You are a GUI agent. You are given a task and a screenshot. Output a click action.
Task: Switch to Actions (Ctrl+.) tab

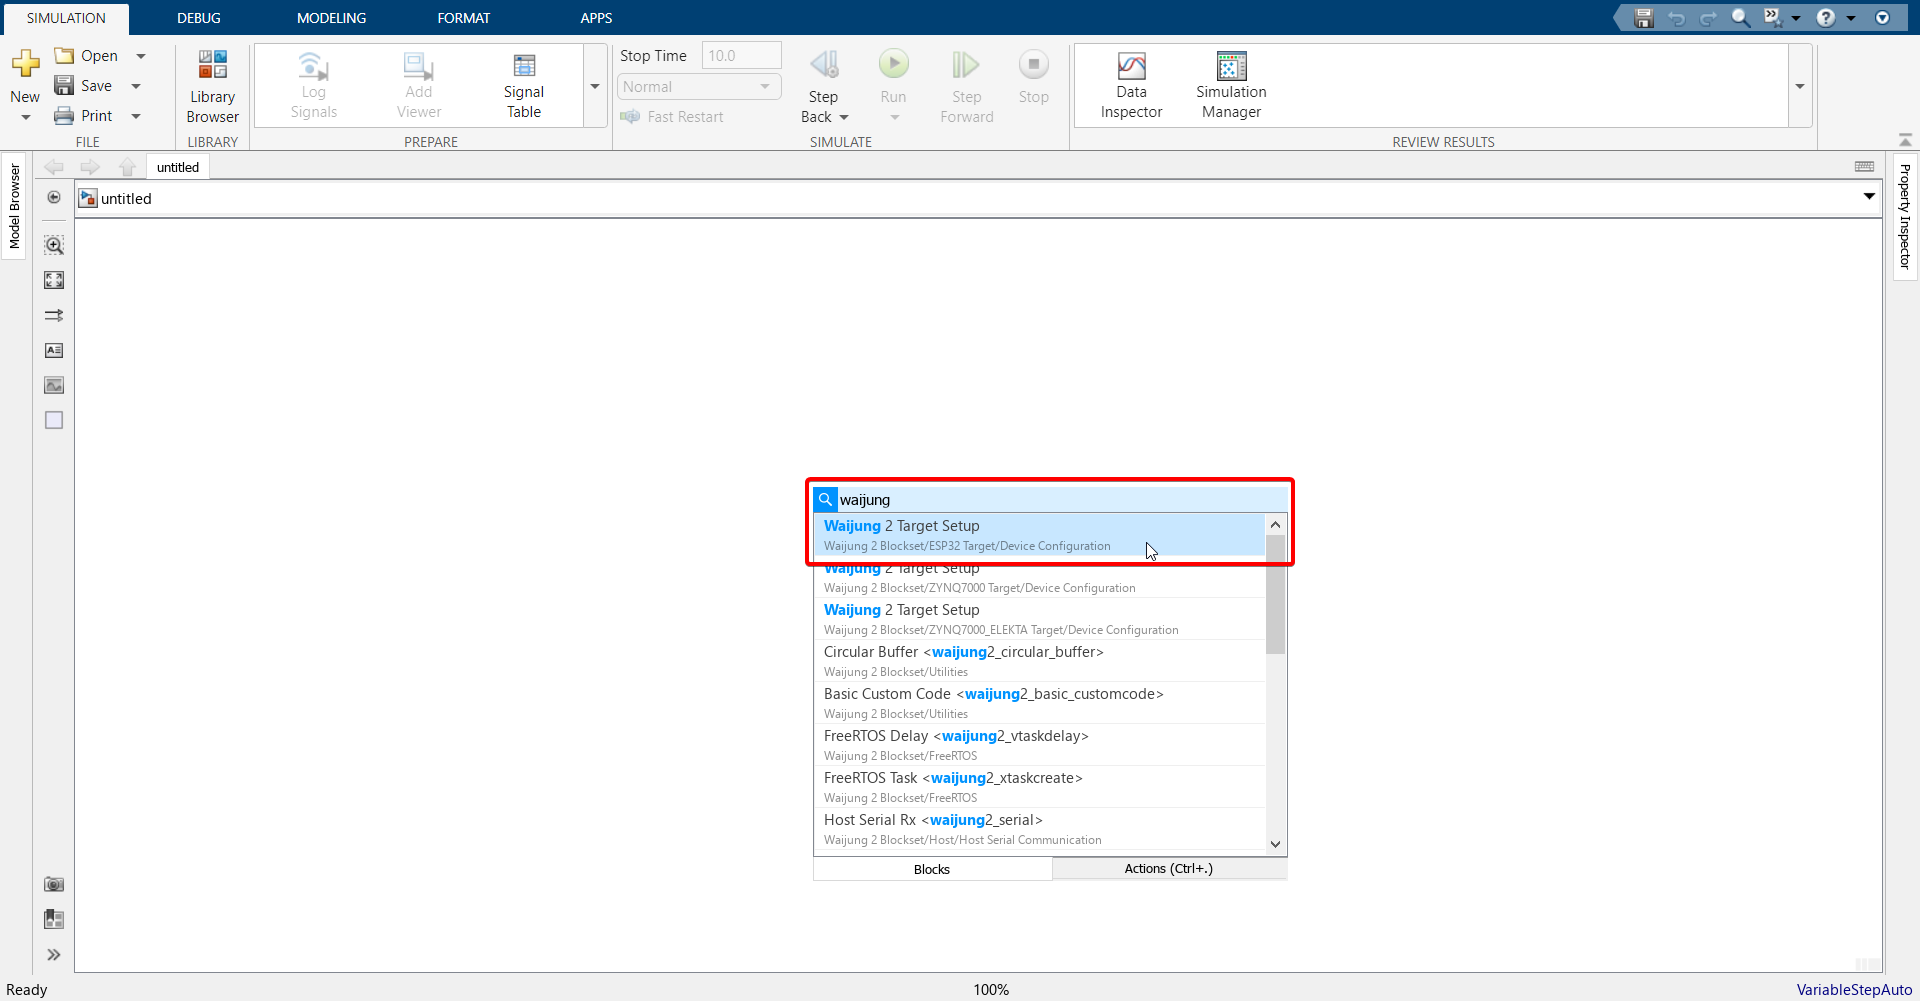(1169, 869)
